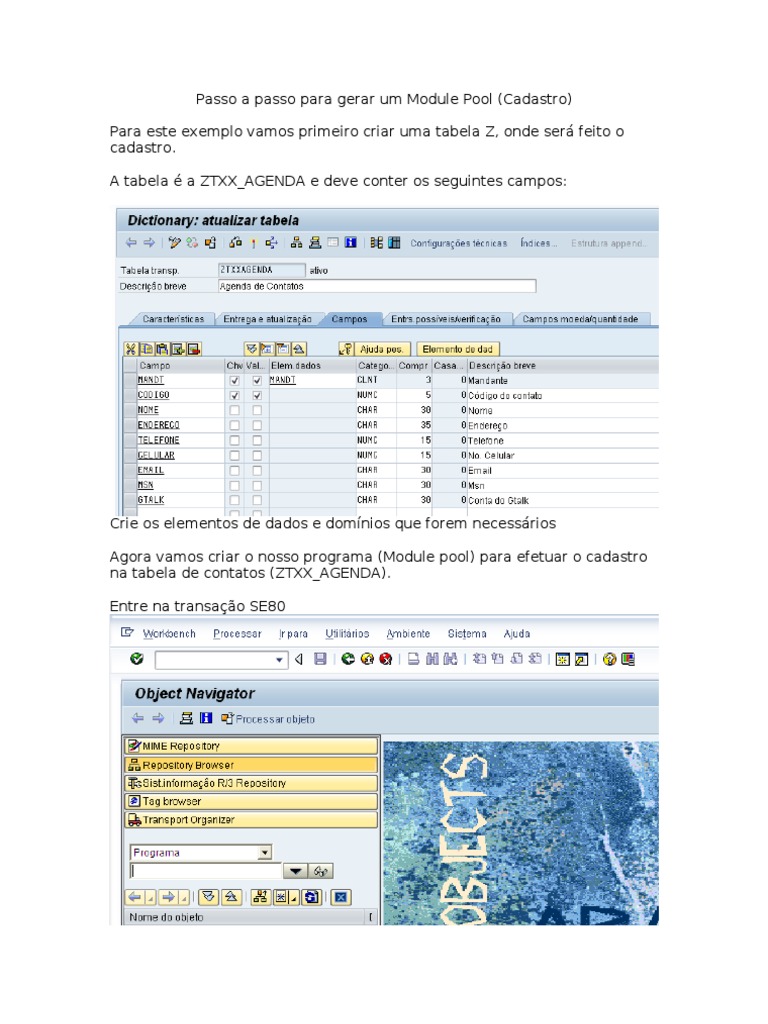Screen dimensions: 768x1024
Task: Click the black down-arrow next to object name field
Action: pyautogui.click(x=295, y=871)
